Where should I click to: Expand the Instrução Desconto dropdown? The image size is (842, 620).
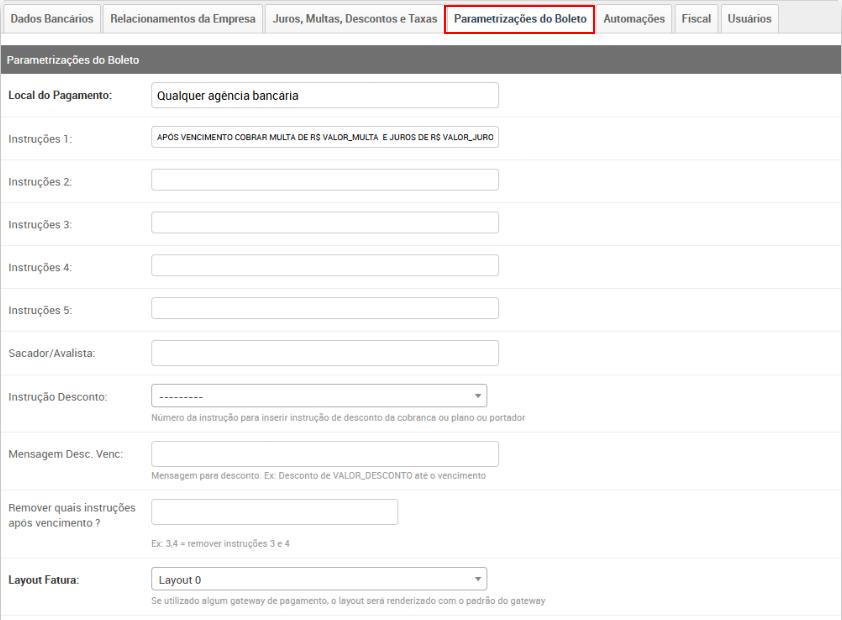click(x=319, y=396)
